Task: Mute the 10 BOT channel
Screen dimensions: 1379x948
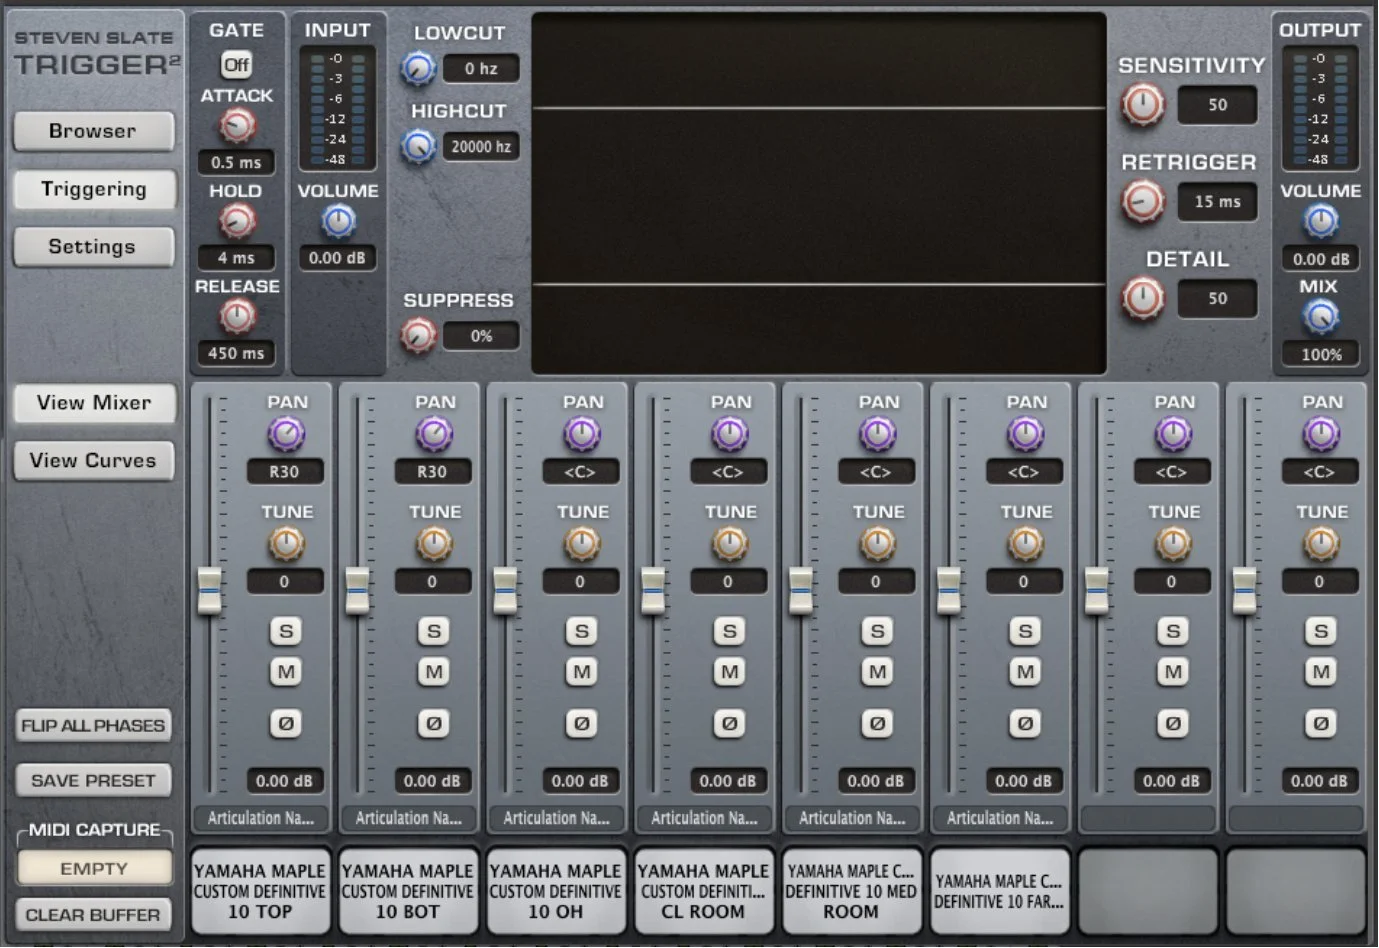Action: [434, 672]
